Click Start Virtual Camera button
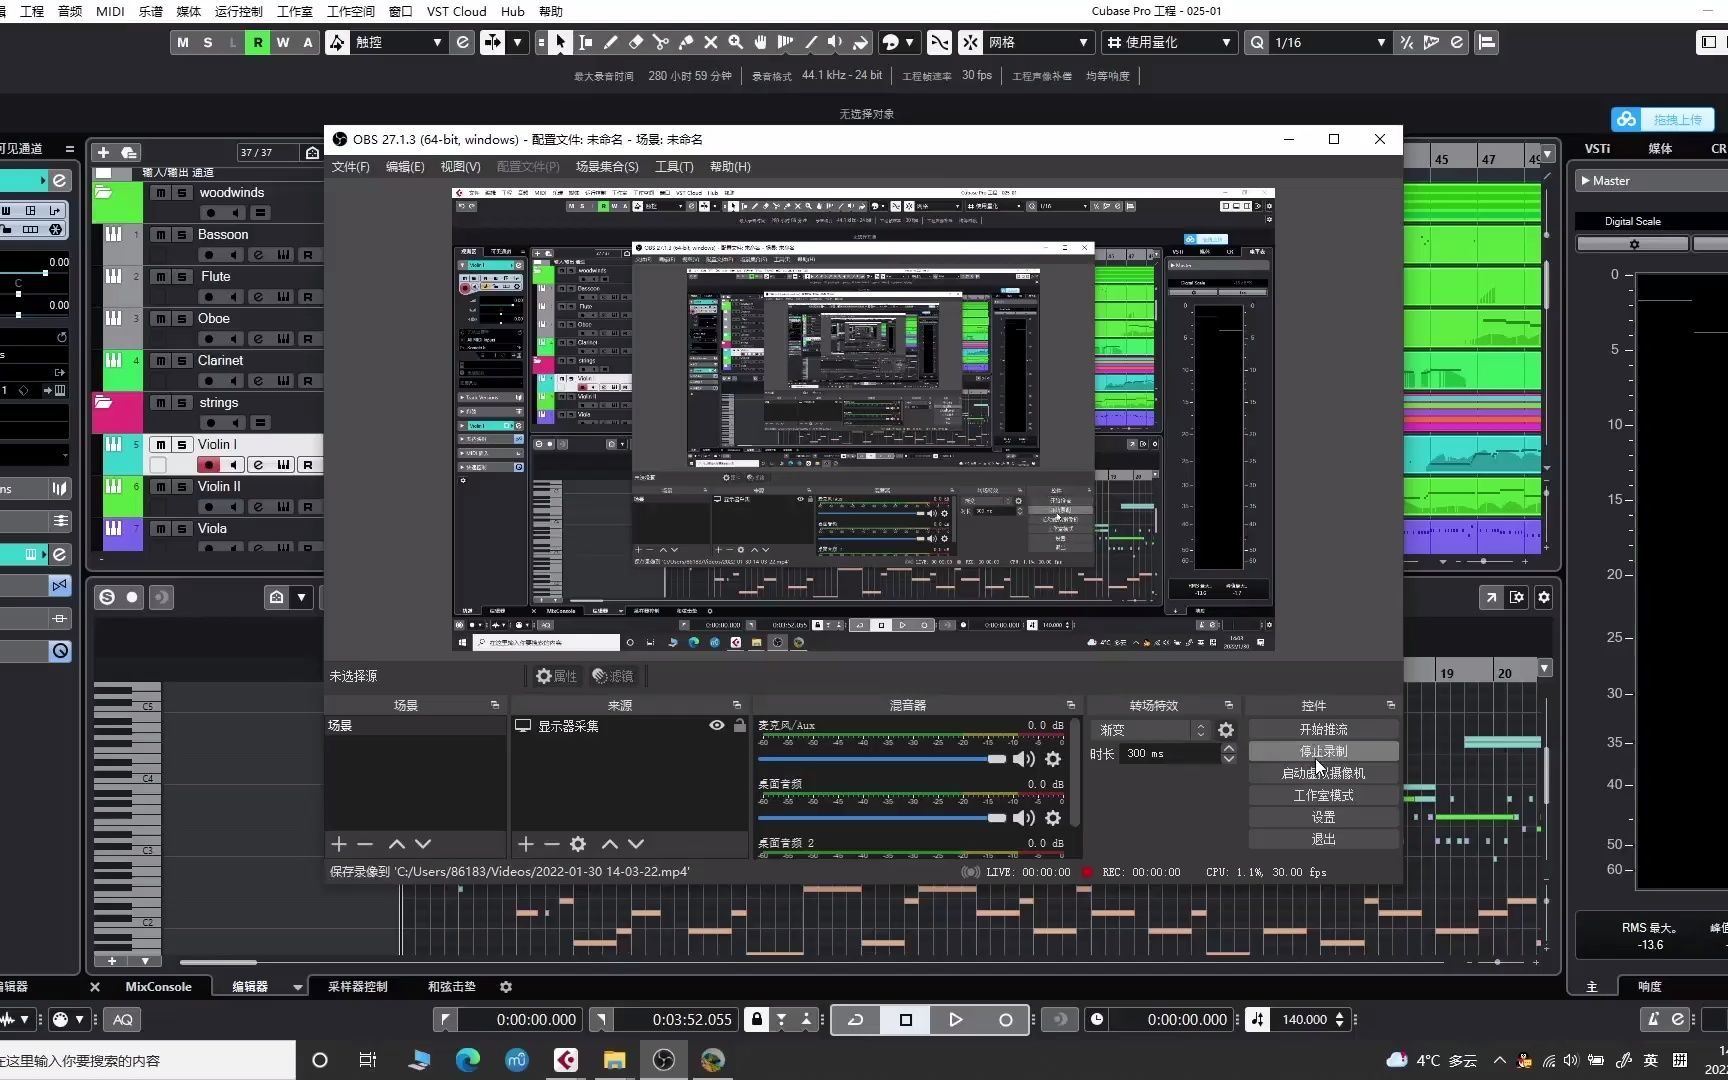Image resolution: width=1728 pixels, height=1080 pixels. (1323, 773)
